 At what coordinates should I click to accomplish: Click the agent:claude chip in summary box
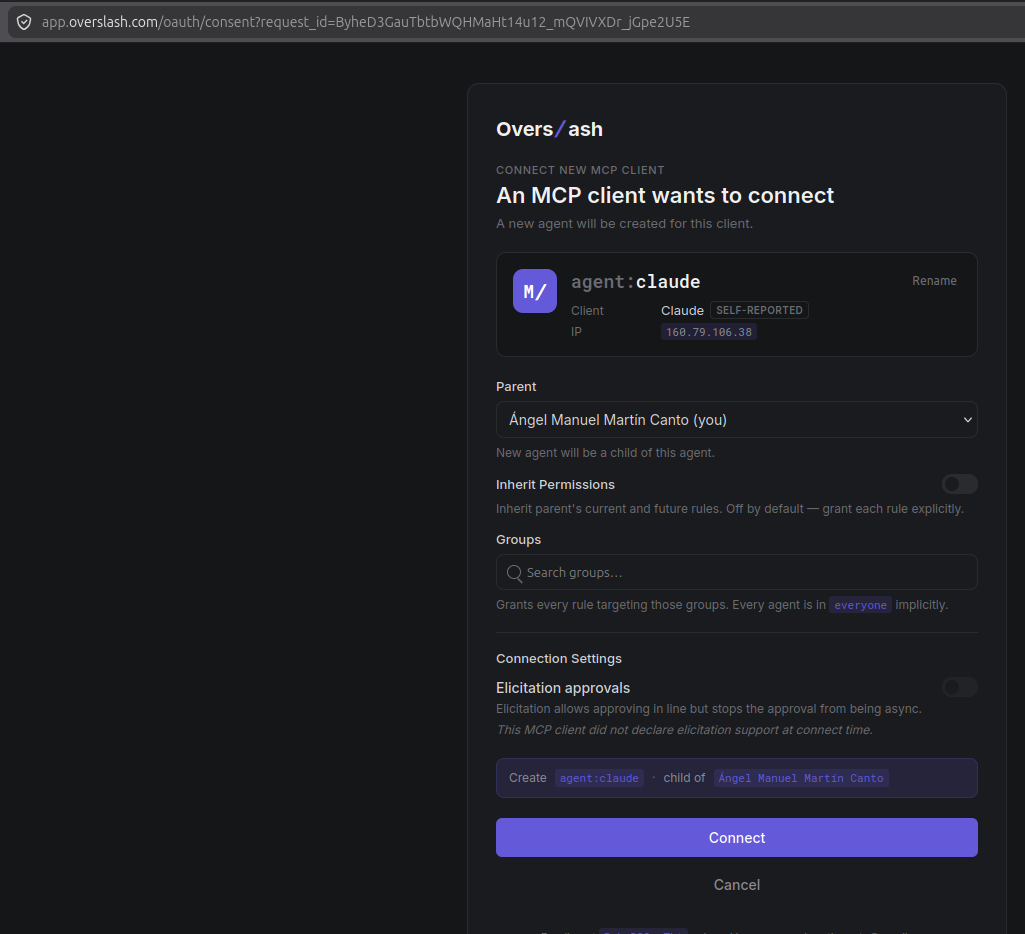pos(599,778)
